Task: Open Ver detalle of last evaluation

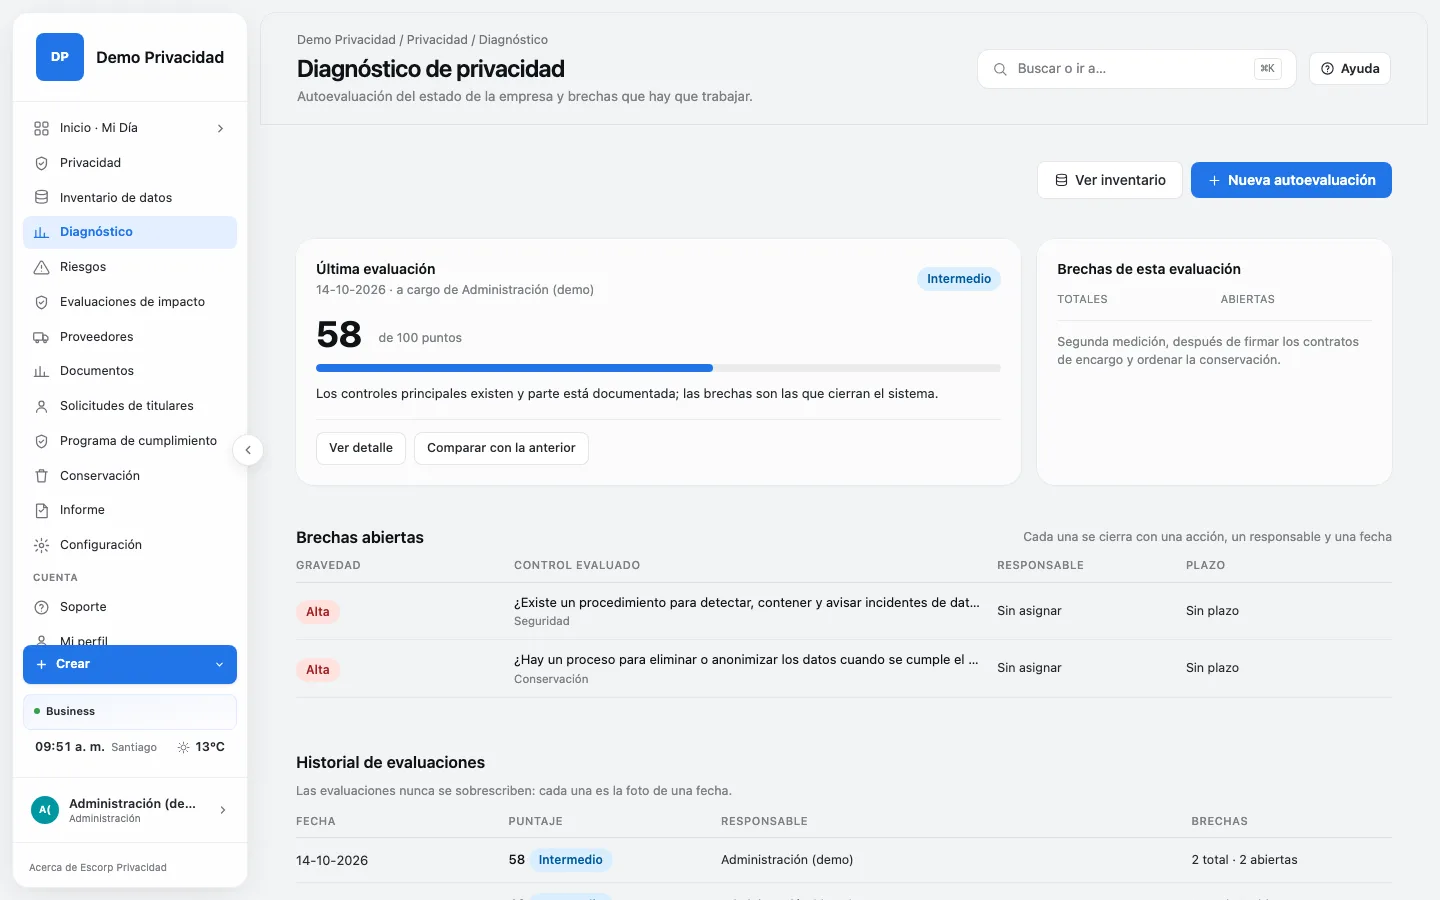Action: [361, 448]
